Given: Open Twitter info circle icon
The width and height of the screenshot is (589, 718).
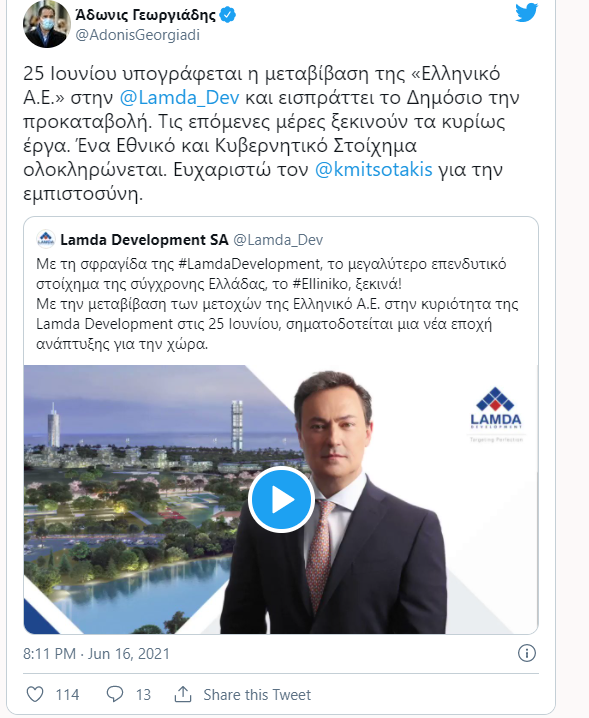Looking at the screenshot, I should [x=526, y=653].
